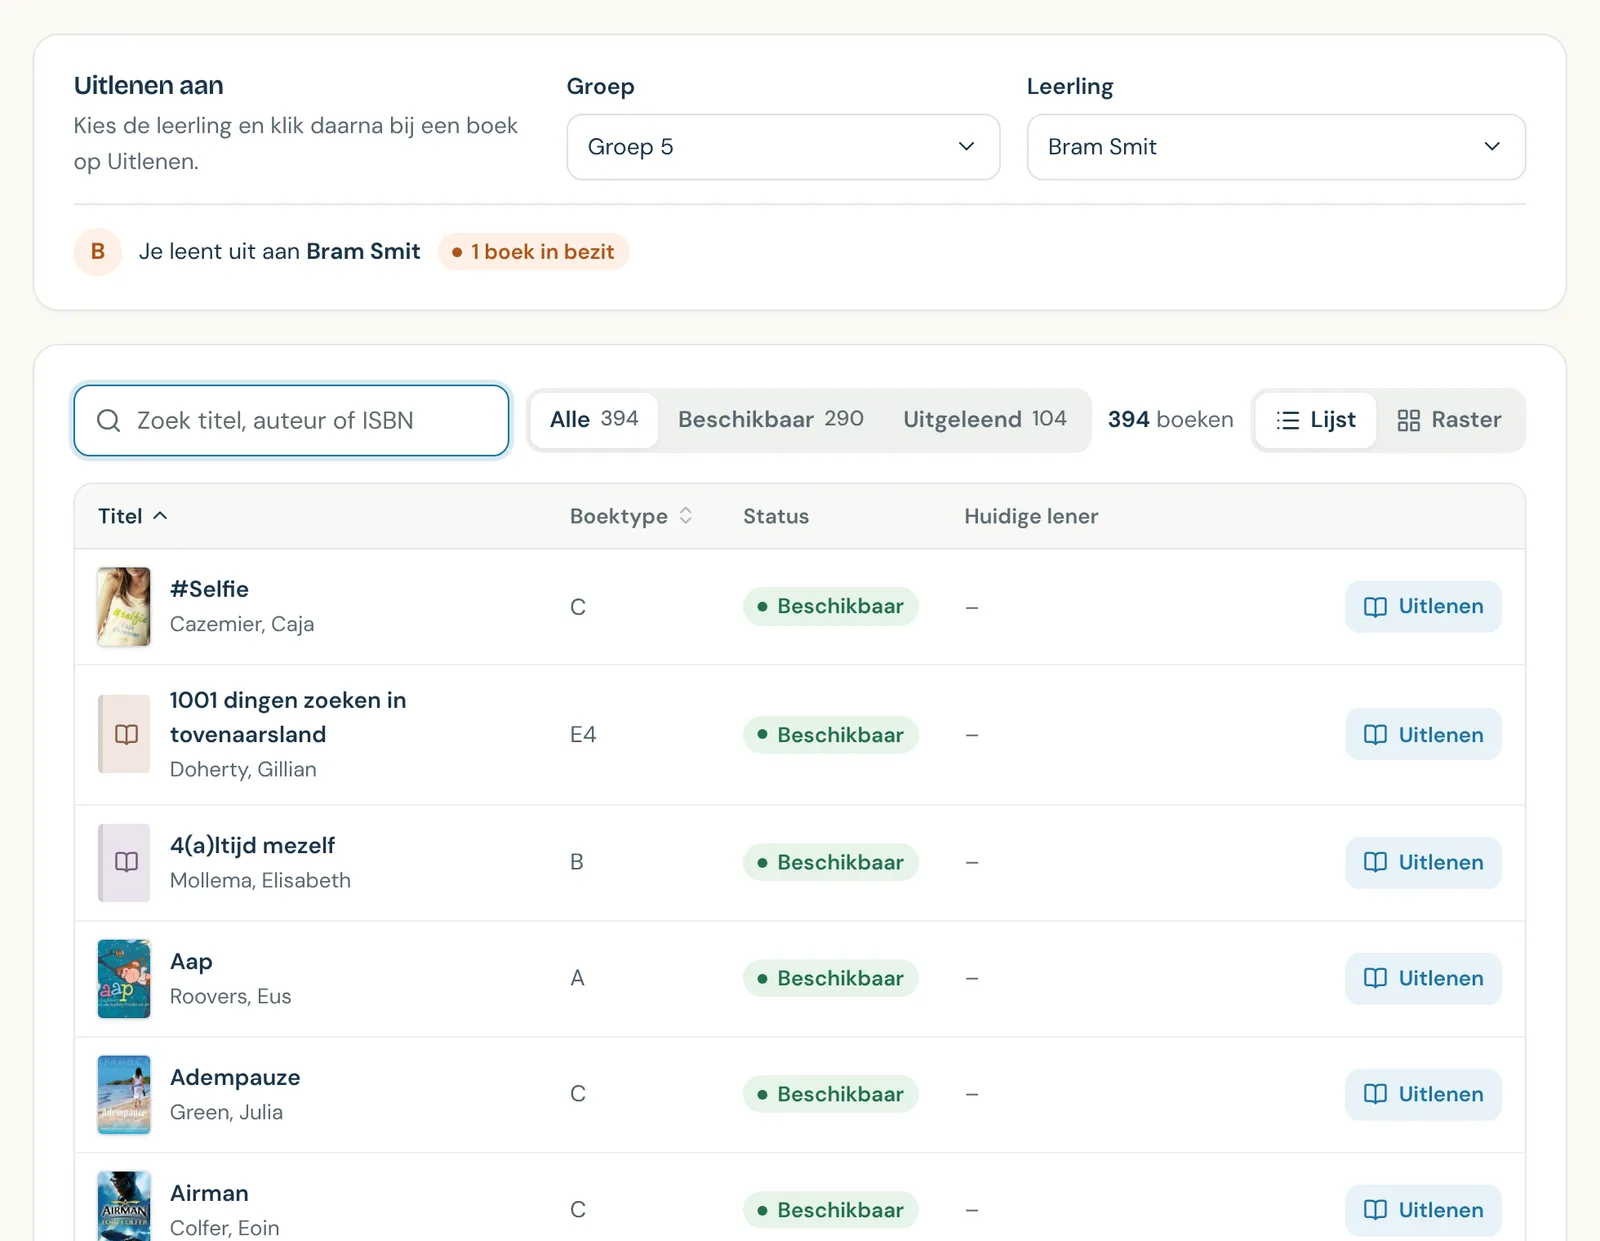Sort by Boektype column
This screenshot has width=1600, height=1241.
click(631, 516)
